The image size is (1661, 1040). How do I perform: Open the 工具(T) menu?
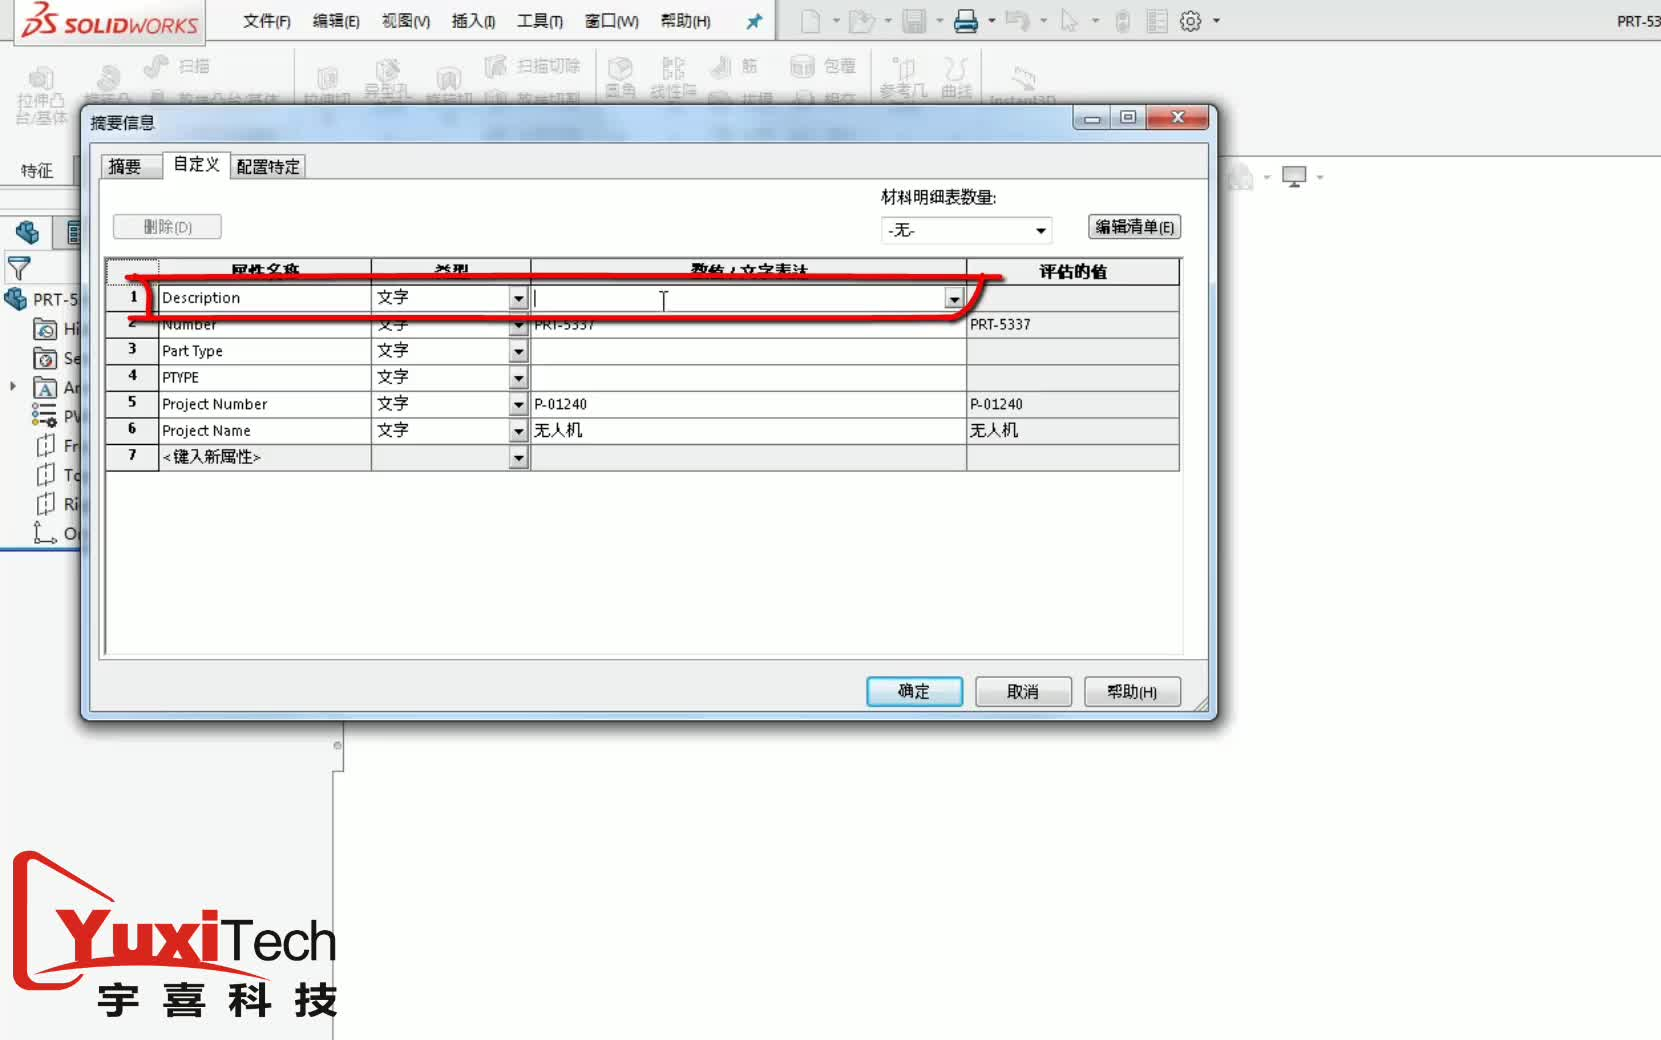point(540,21)
